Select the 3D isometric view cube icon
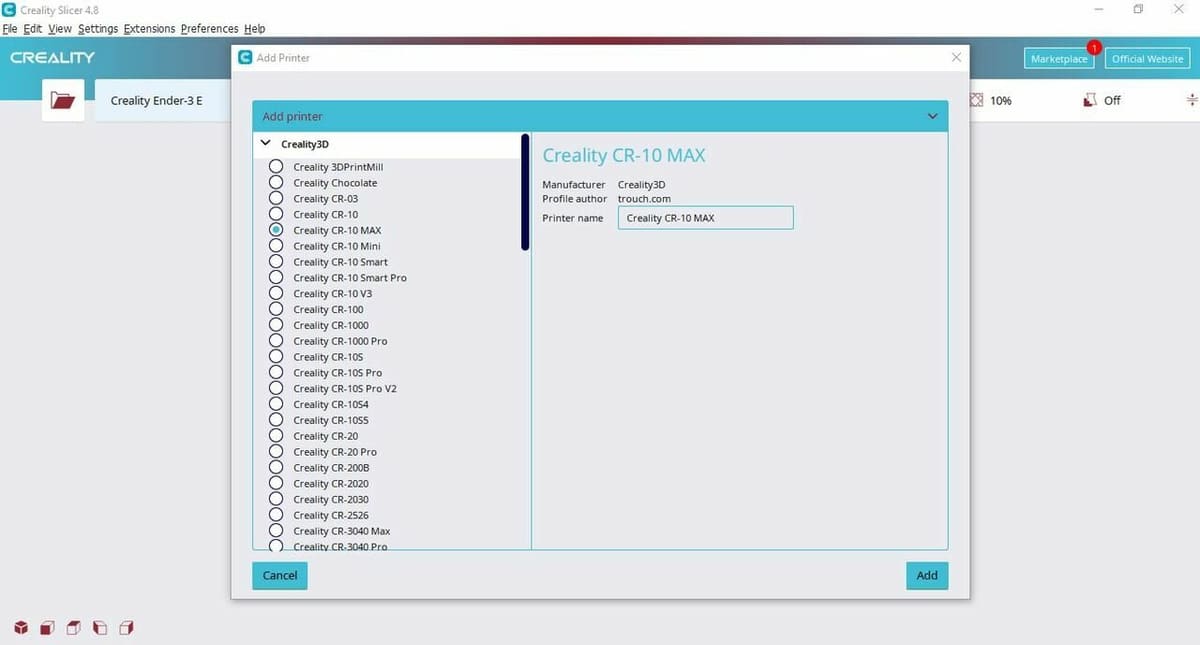Viewport: 1200px width, 645px height. click(21, 628)
